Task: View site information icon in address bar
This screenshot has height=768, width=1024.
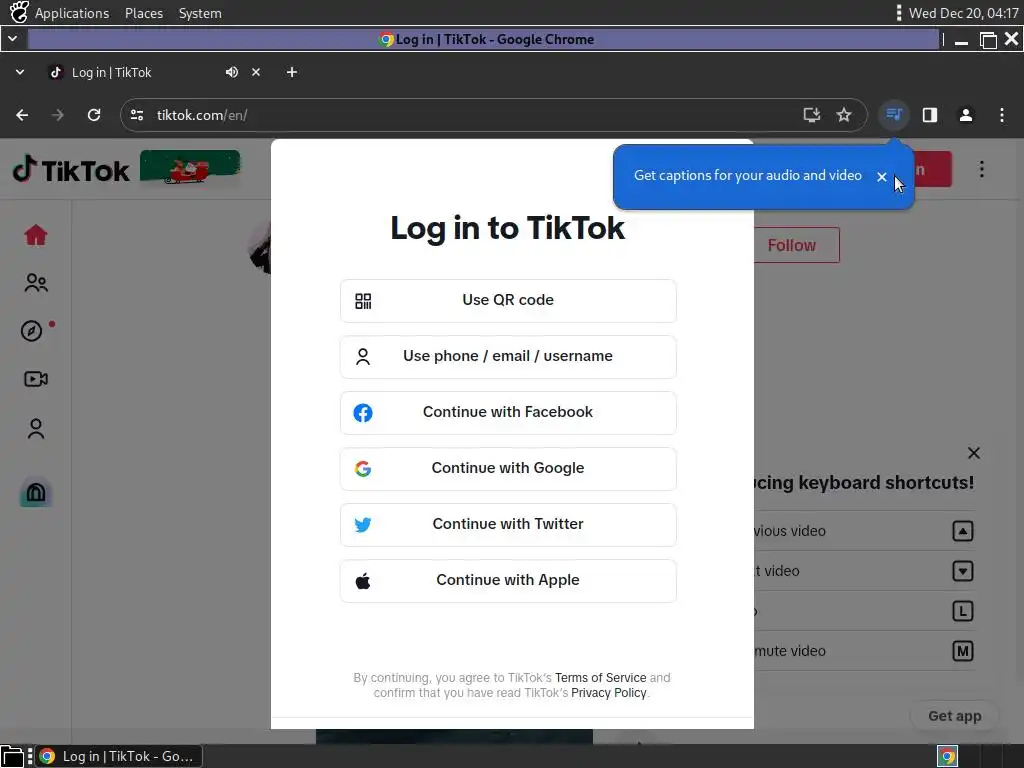Action: pos(137,115)
